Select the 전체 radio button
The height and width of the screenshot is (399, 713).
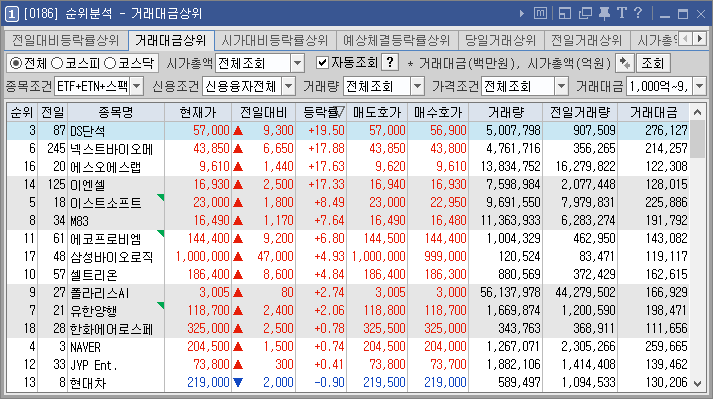point(15,63)
